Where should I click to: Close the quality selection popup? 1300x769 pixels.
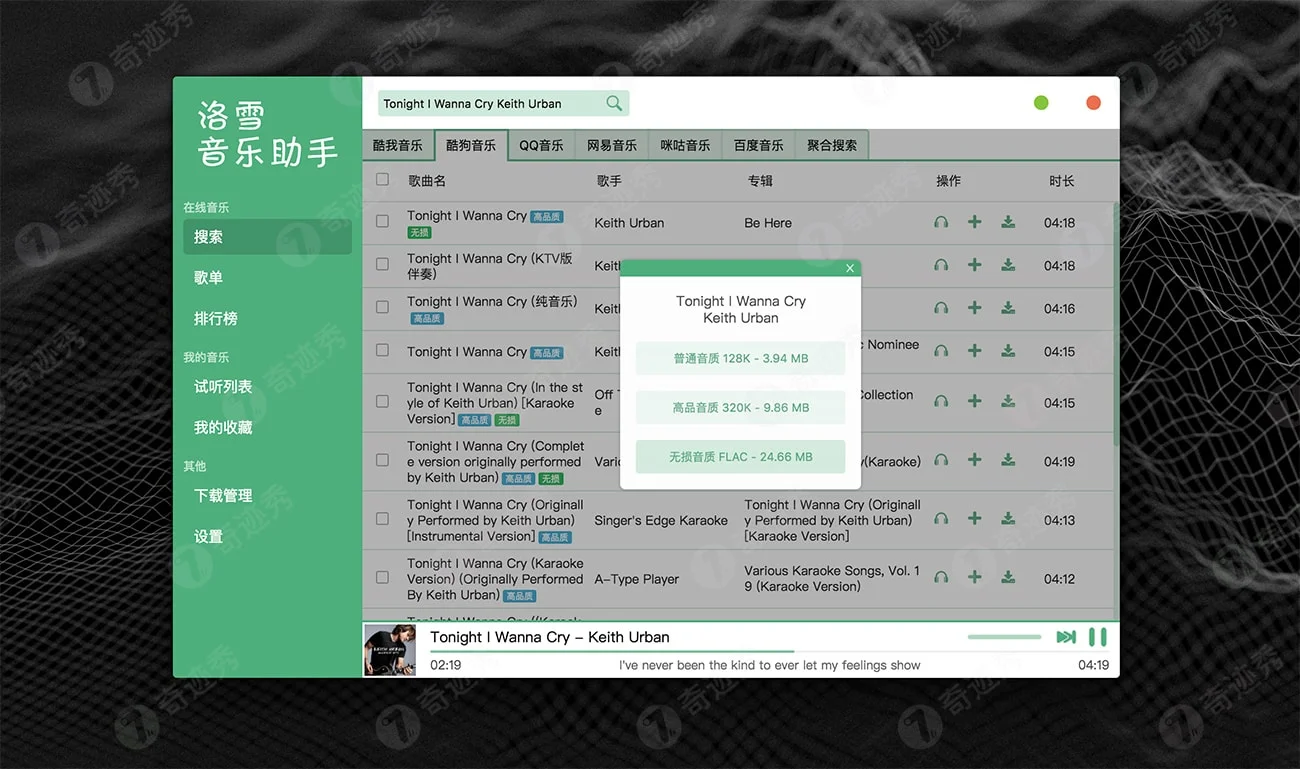tap(850, 268)
